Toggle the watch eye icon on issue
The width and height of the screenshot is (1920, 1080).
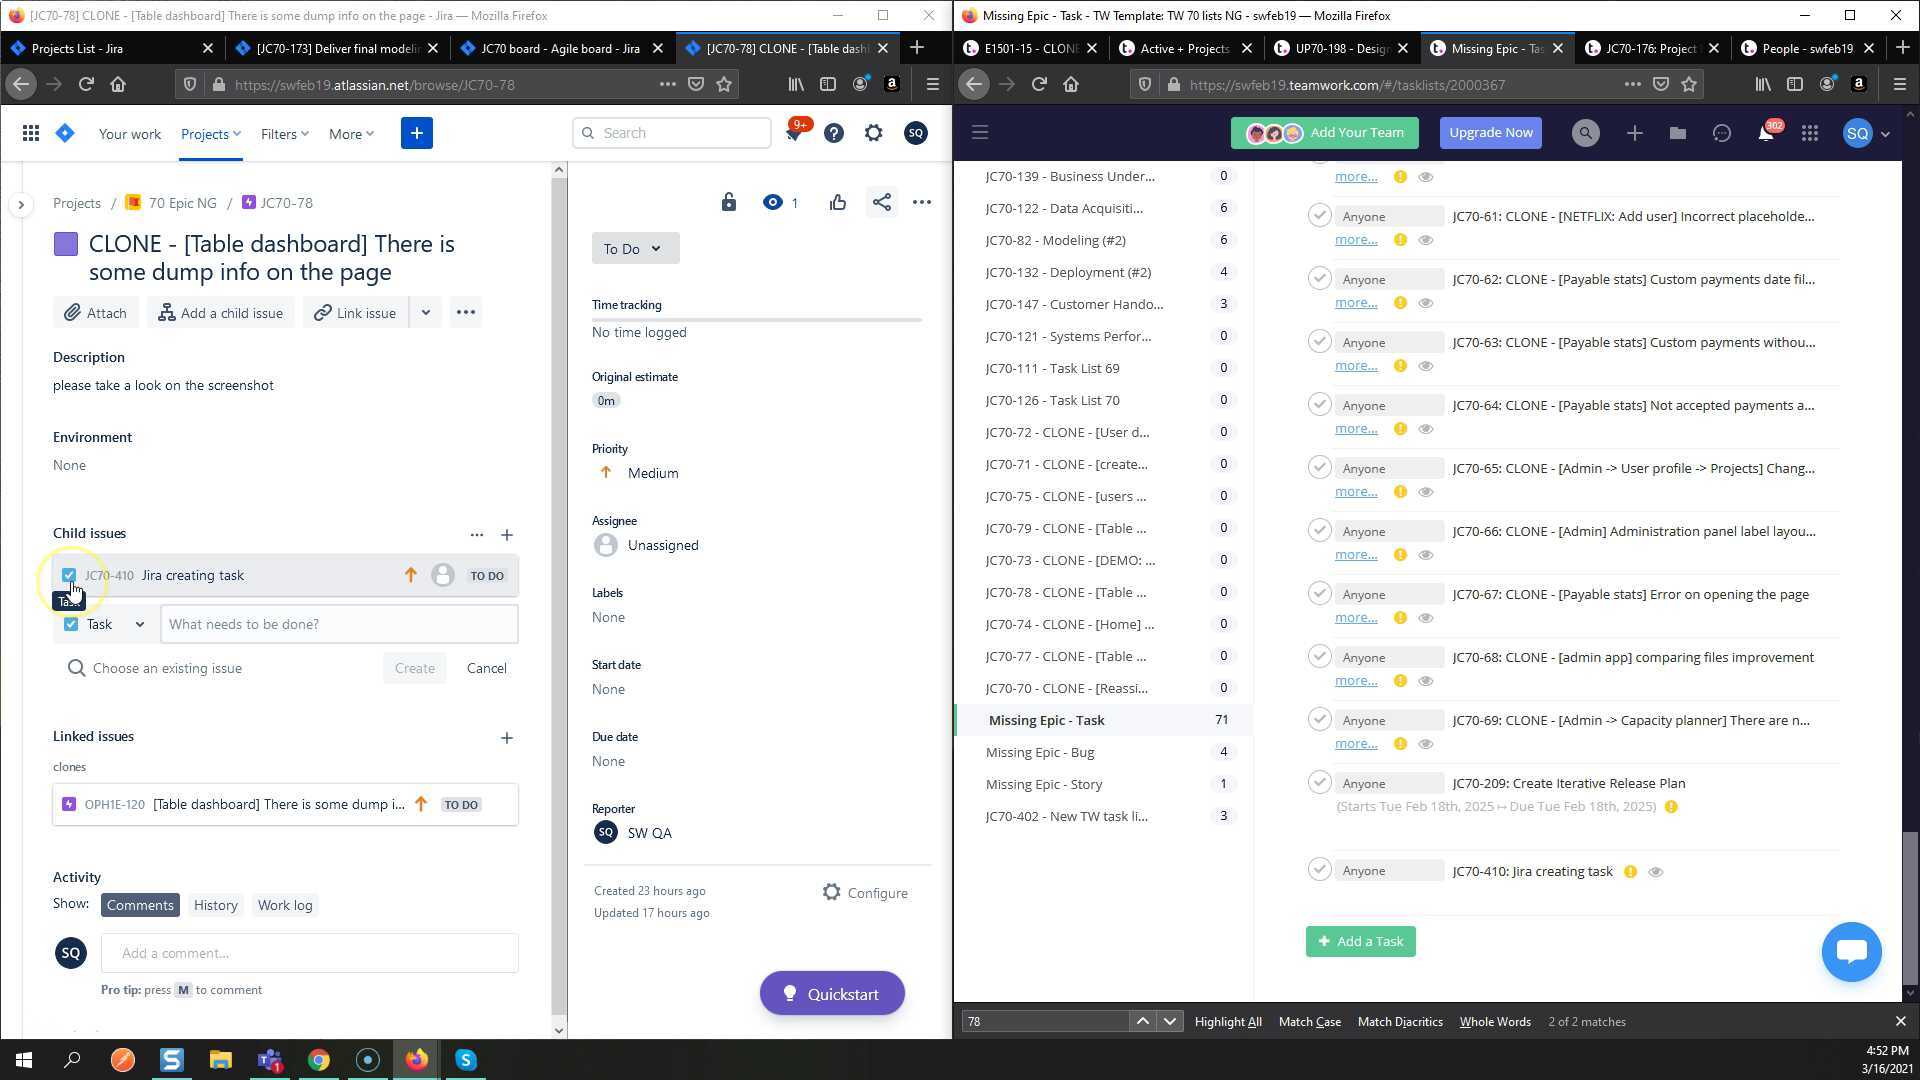click(772, 203)
